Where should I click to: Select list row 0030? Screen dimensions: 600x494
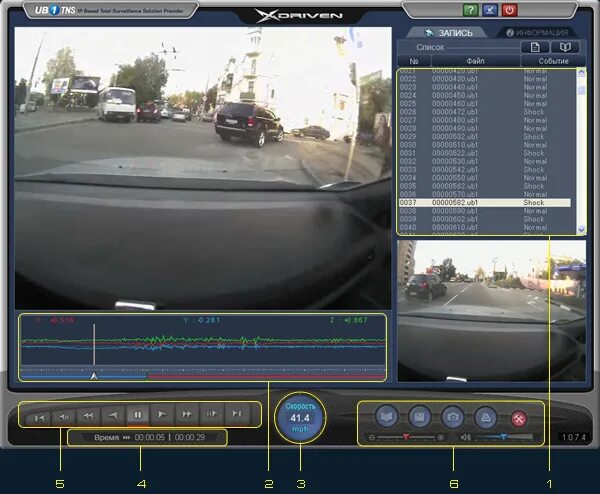coord(485,145)
